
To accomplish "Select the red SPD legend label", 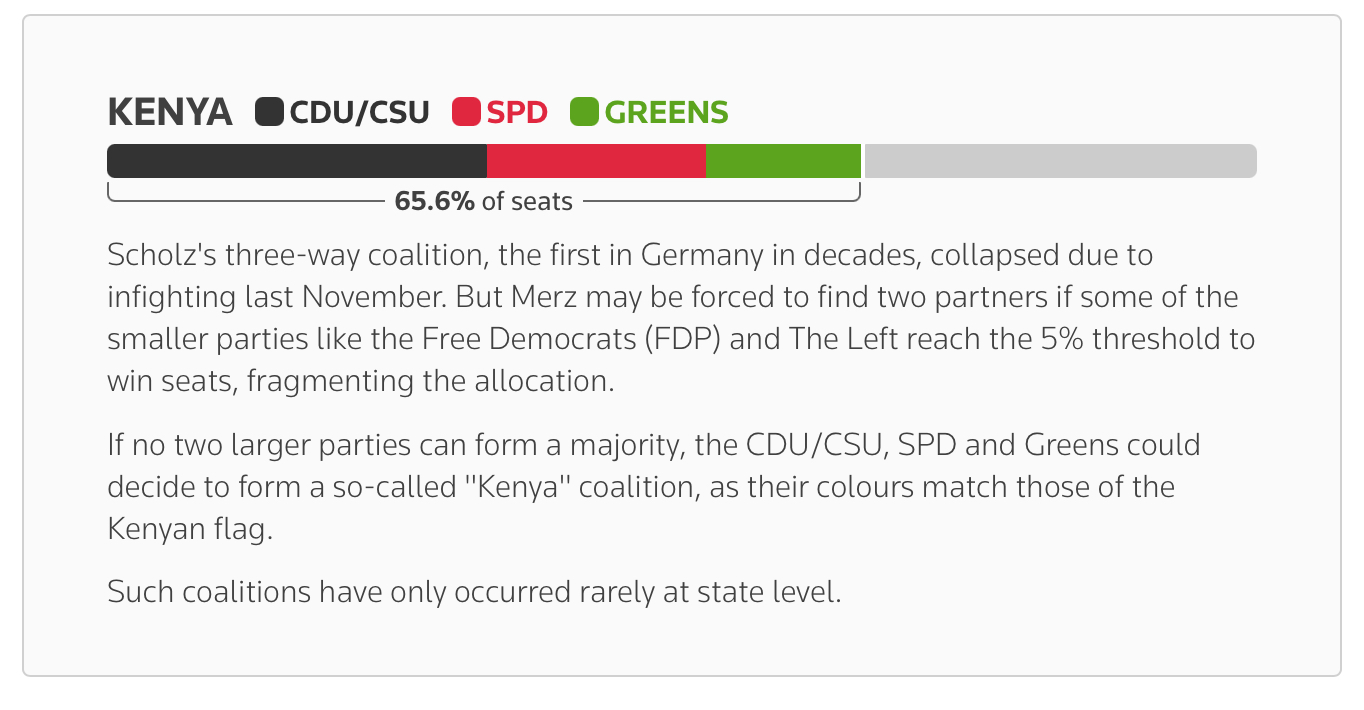I will 517,112.
